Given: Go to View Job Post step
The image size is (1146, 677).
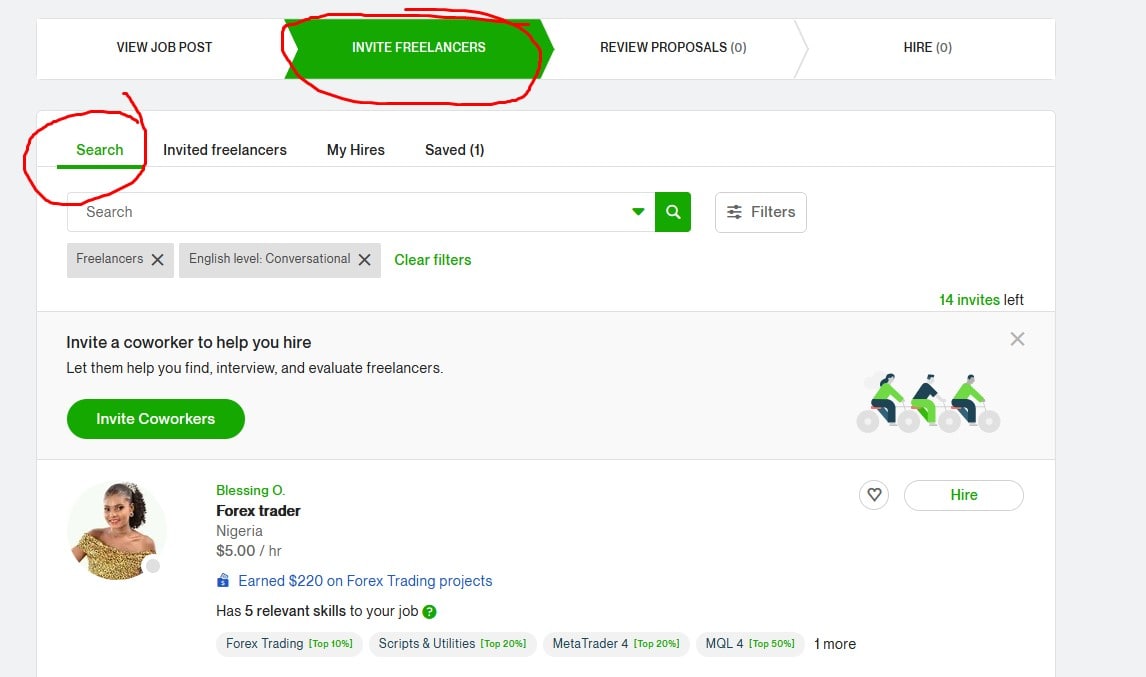Looking at the screenshot, I should 164,48.
